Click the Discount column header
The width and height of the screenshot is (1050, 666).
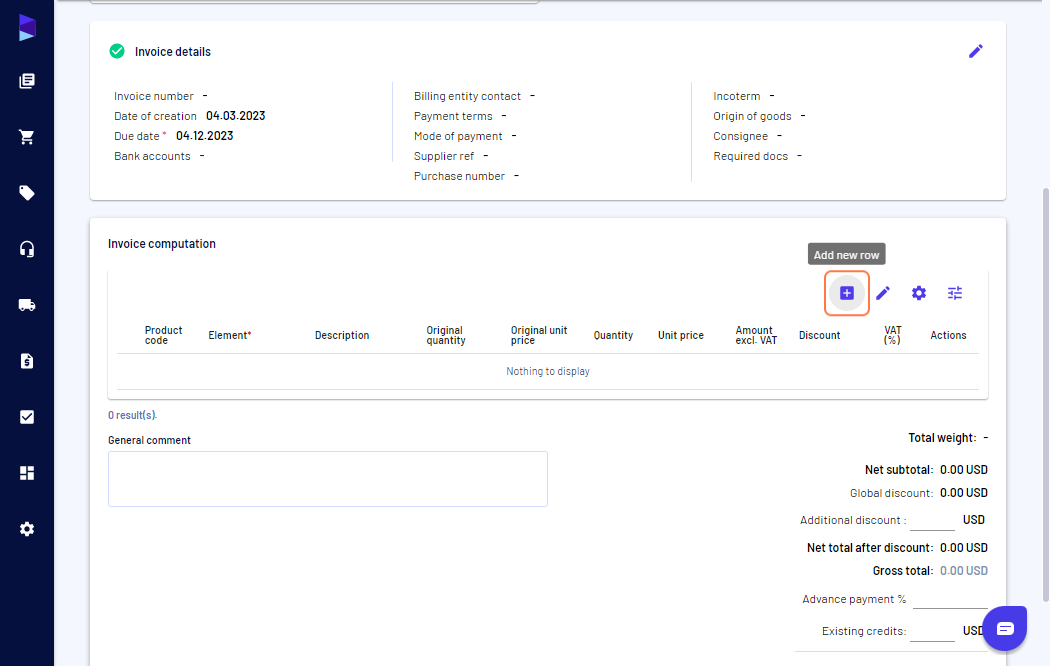820,335
